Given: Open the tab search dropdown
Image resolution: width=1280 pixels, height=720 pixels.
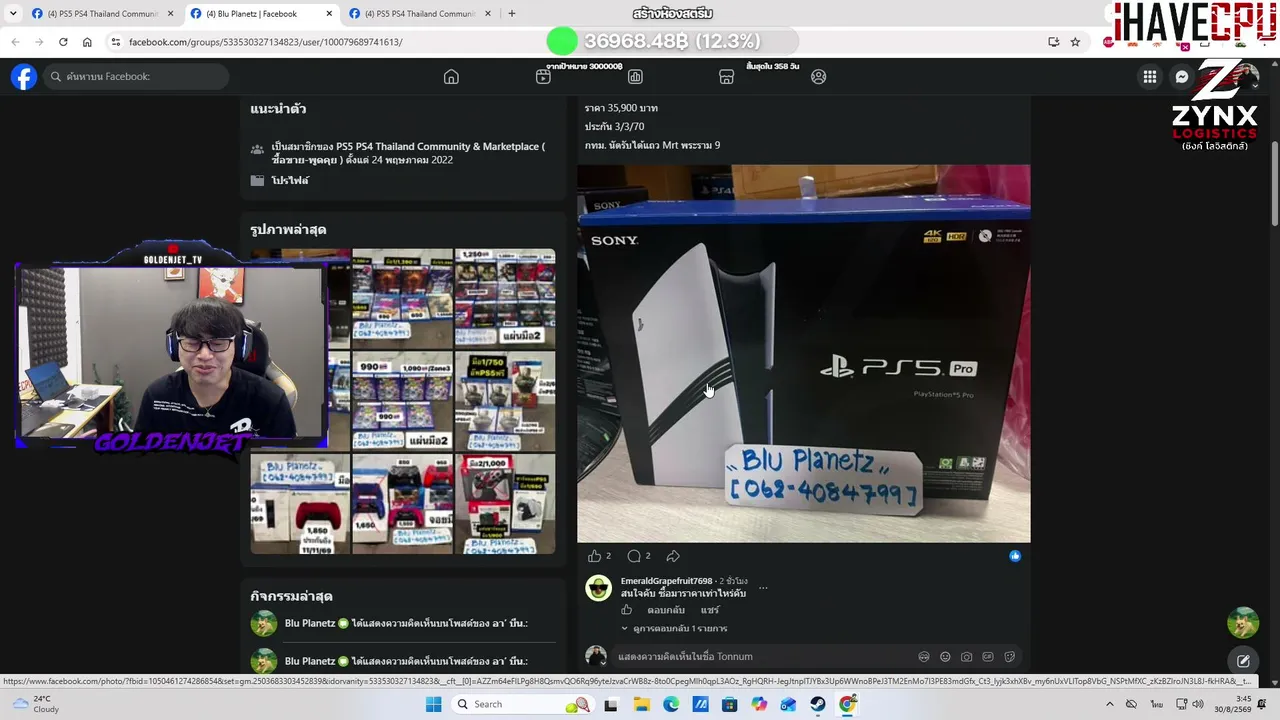Looking at the screenshot, I should click(12, 14).
